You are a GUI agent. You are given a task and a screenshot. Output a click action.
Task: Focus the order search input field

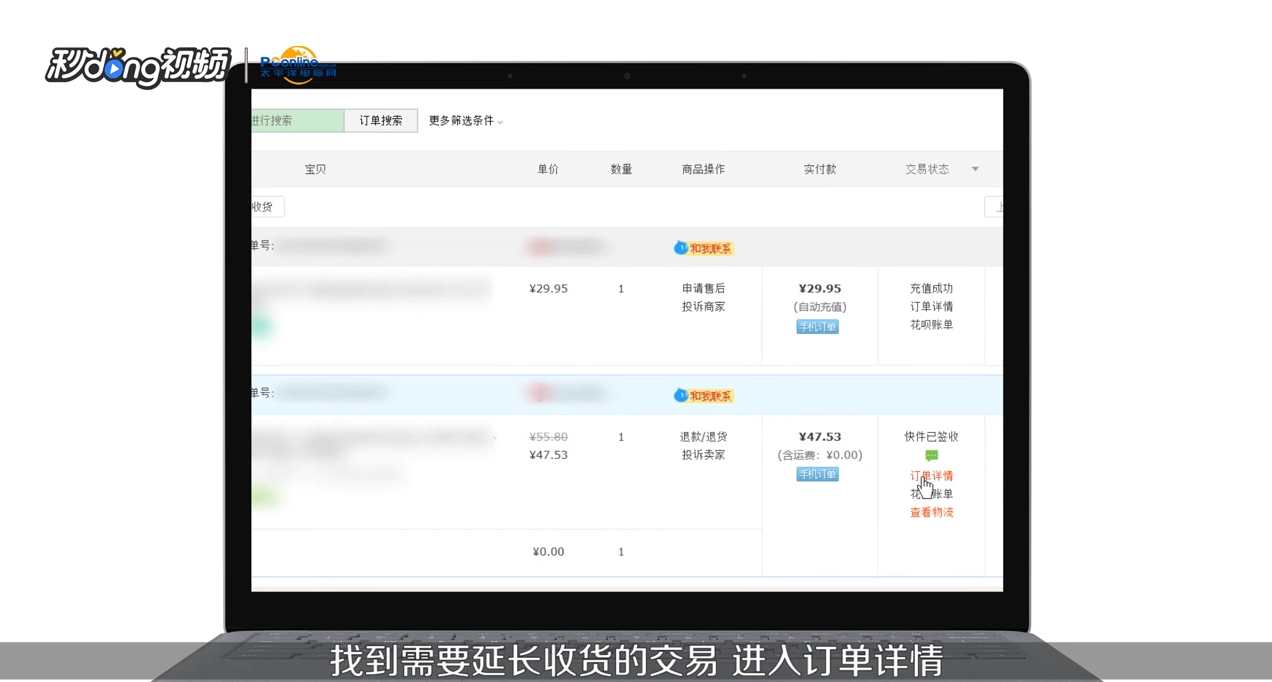point(297,121)
